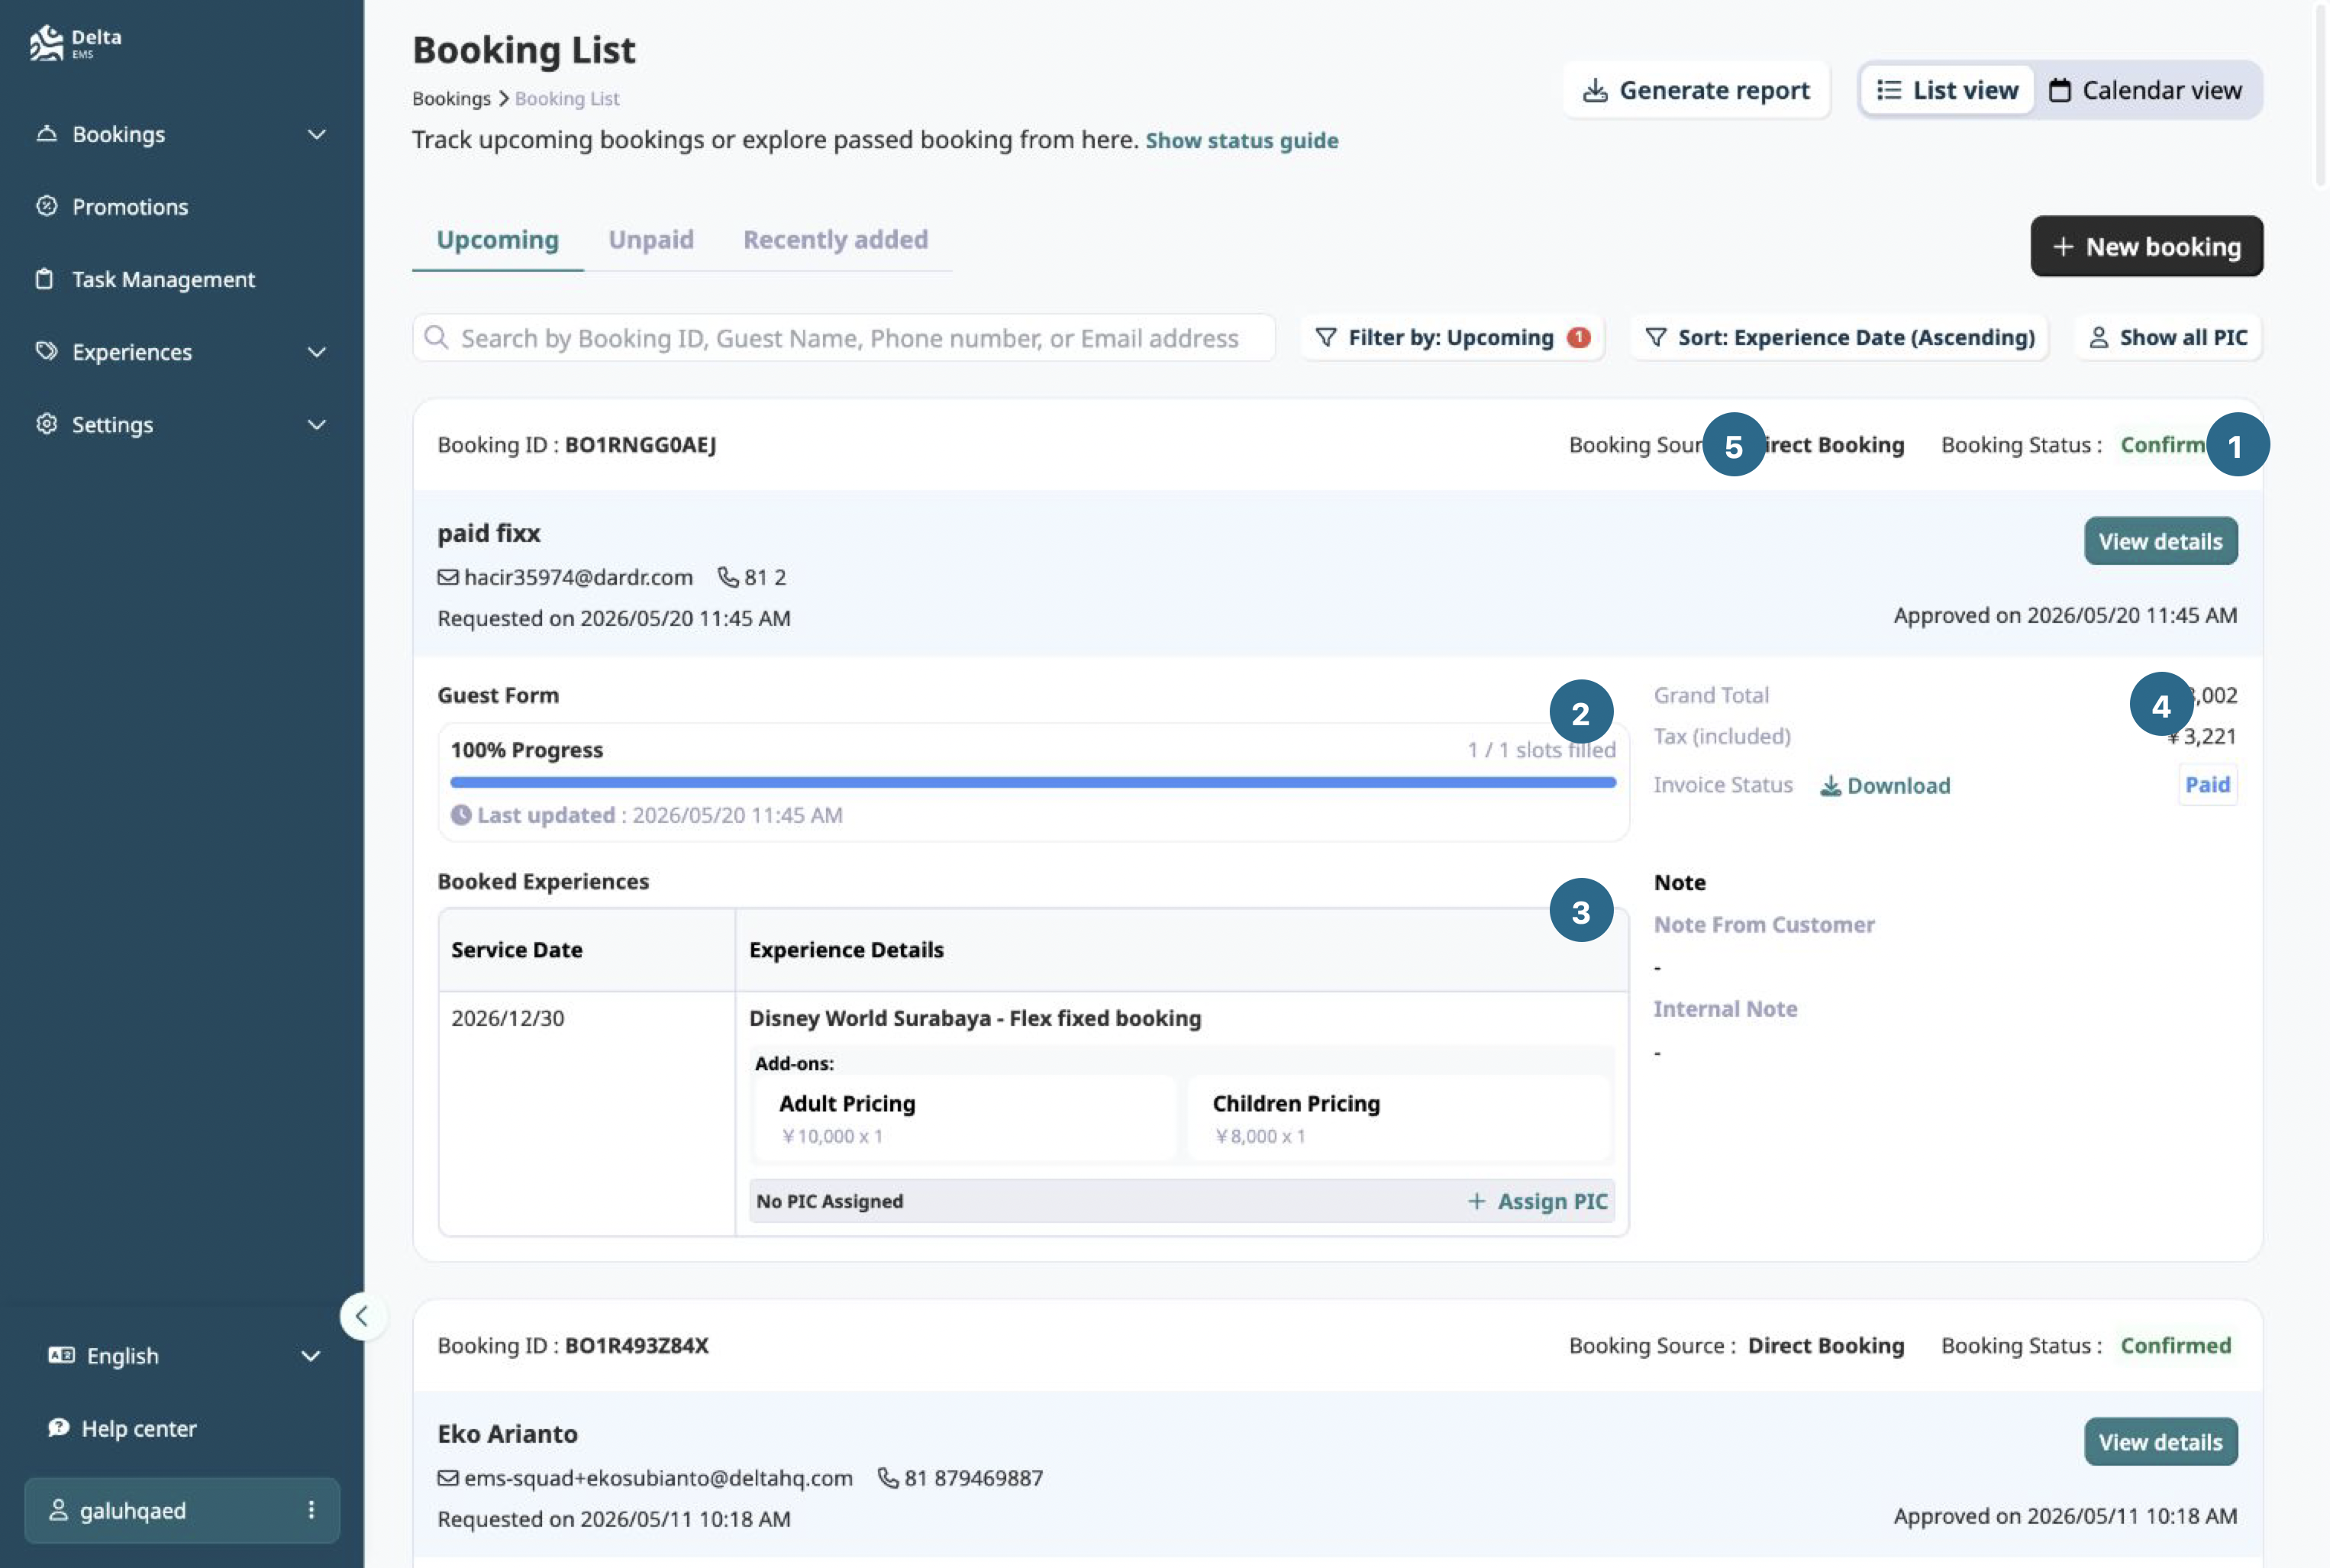This screenshot has height=1568, width=2330.
Task: Click the search by Booking ID field
Action: 844,338
